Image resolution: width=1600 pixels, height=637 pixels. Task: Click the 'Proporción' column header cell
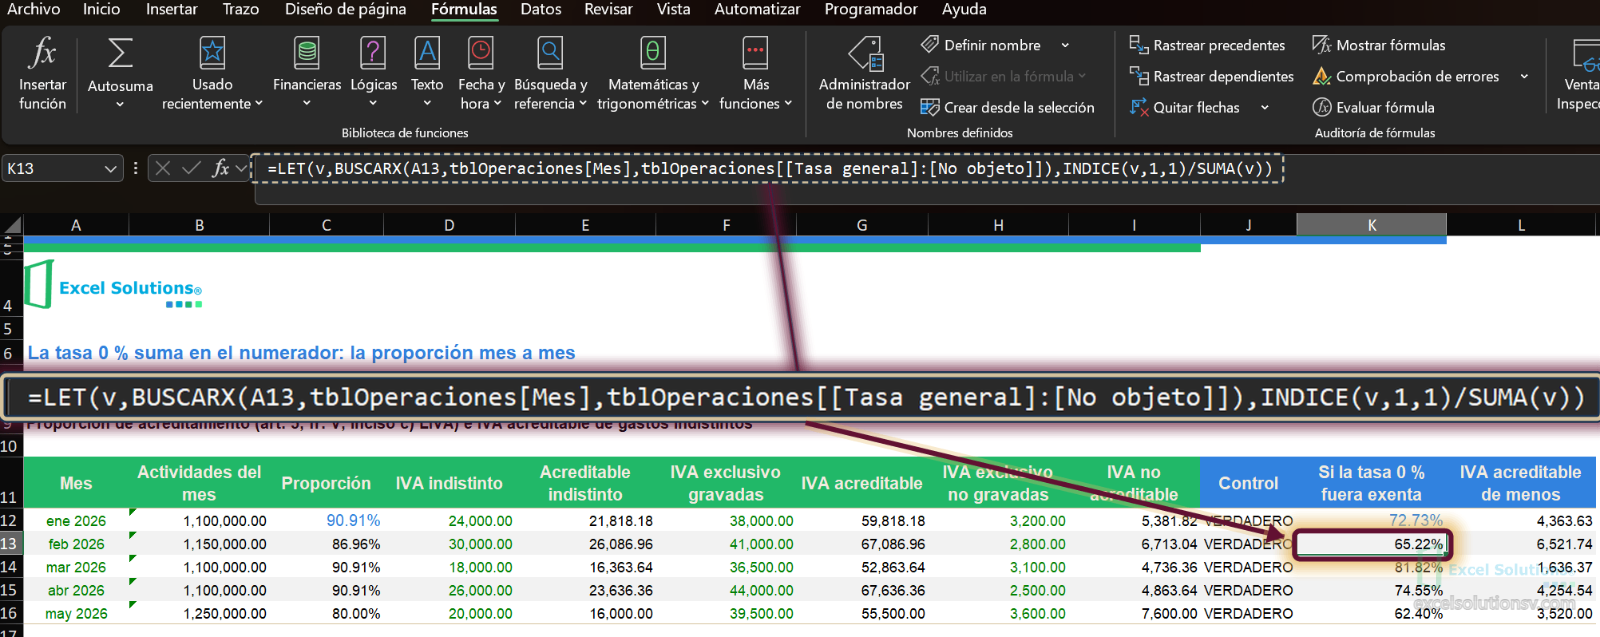pos(326,483)
